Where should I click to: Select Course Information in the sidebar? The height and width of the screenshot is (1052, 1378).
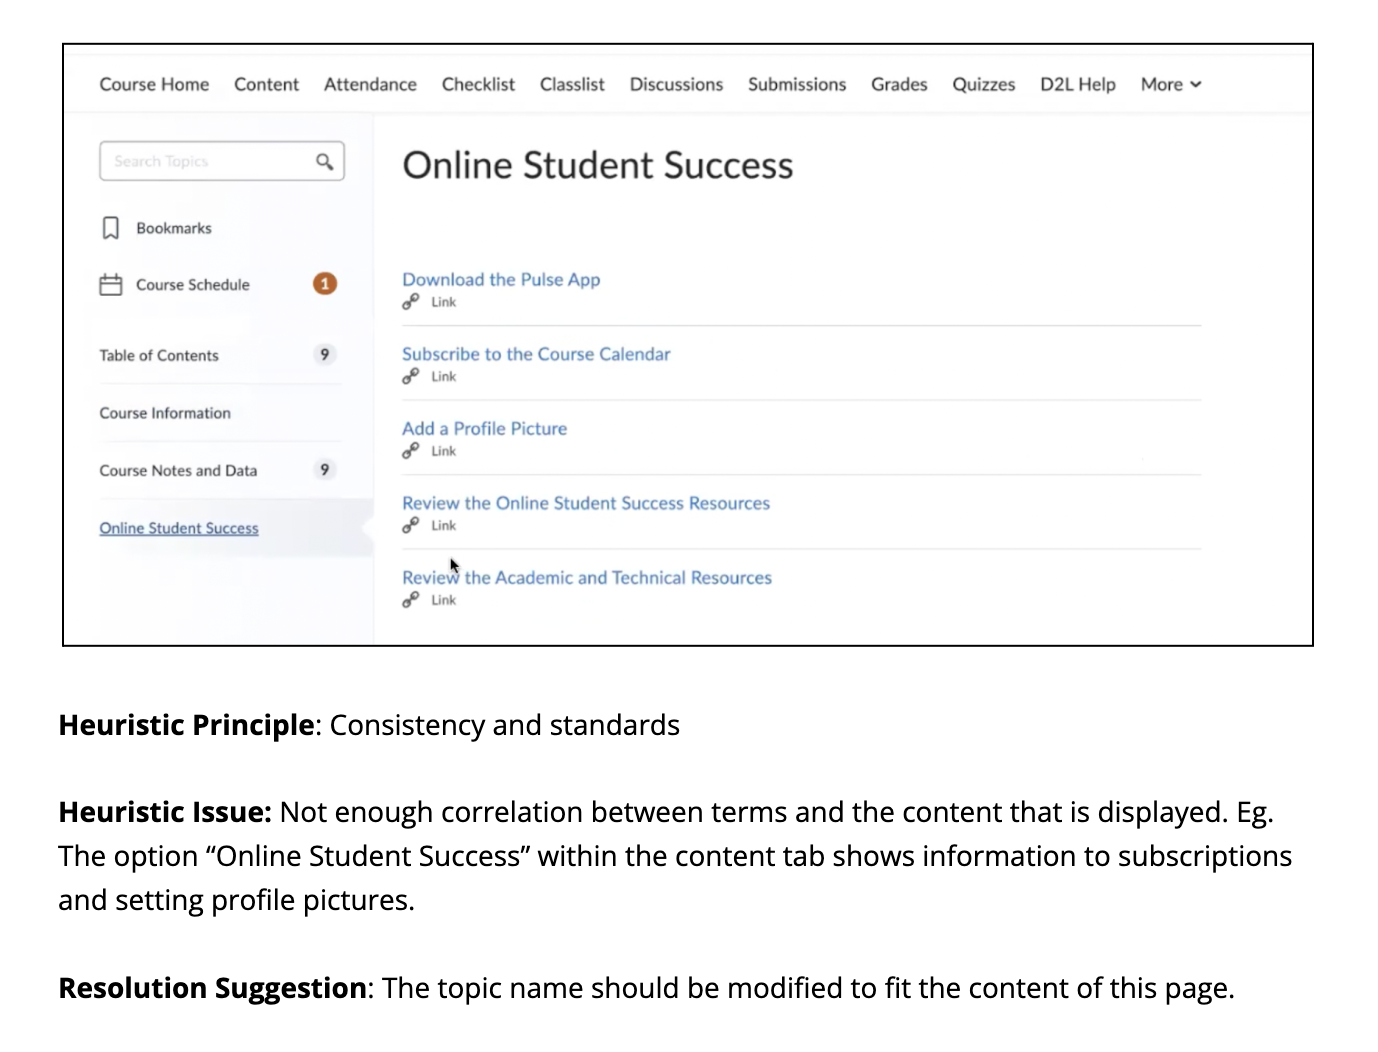point(165,413)
